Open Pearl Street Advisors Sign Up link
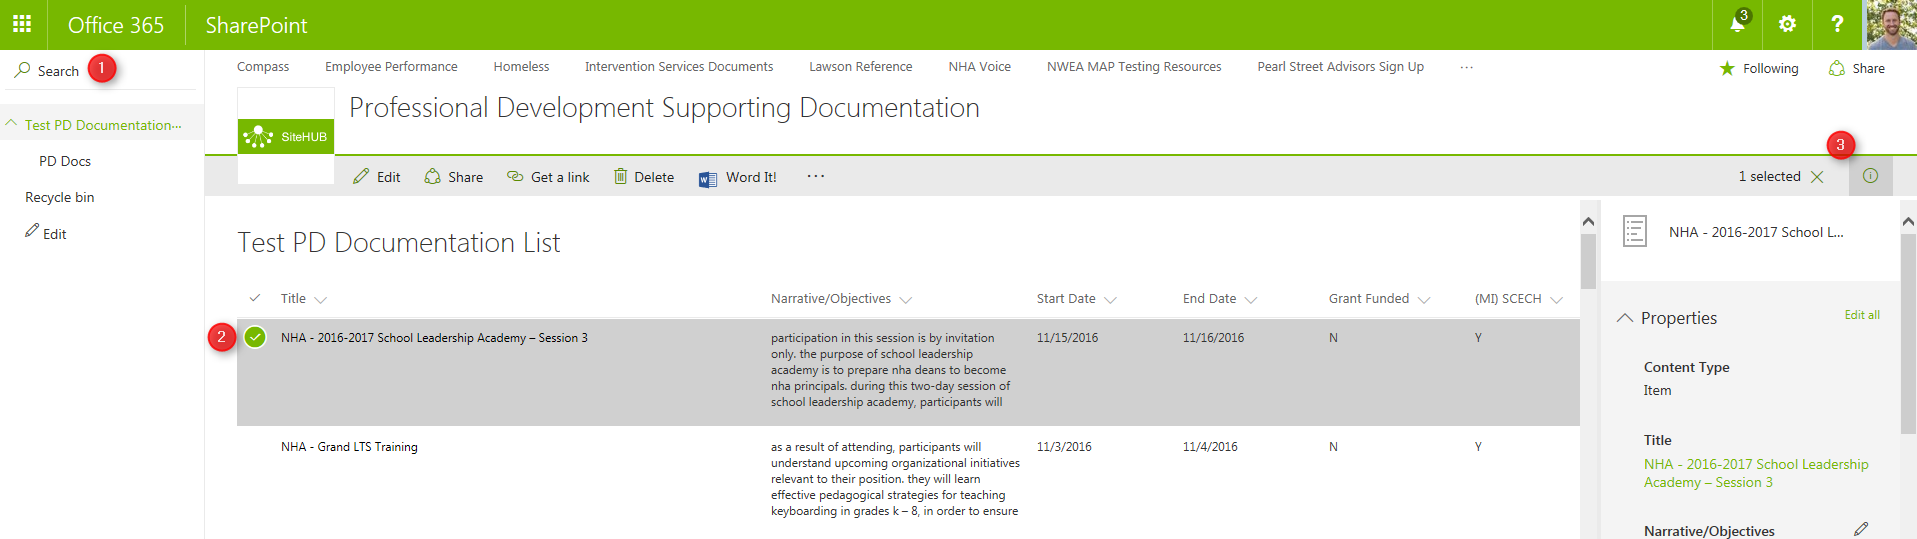The image size is (1917, 539). coord(1341,67)
